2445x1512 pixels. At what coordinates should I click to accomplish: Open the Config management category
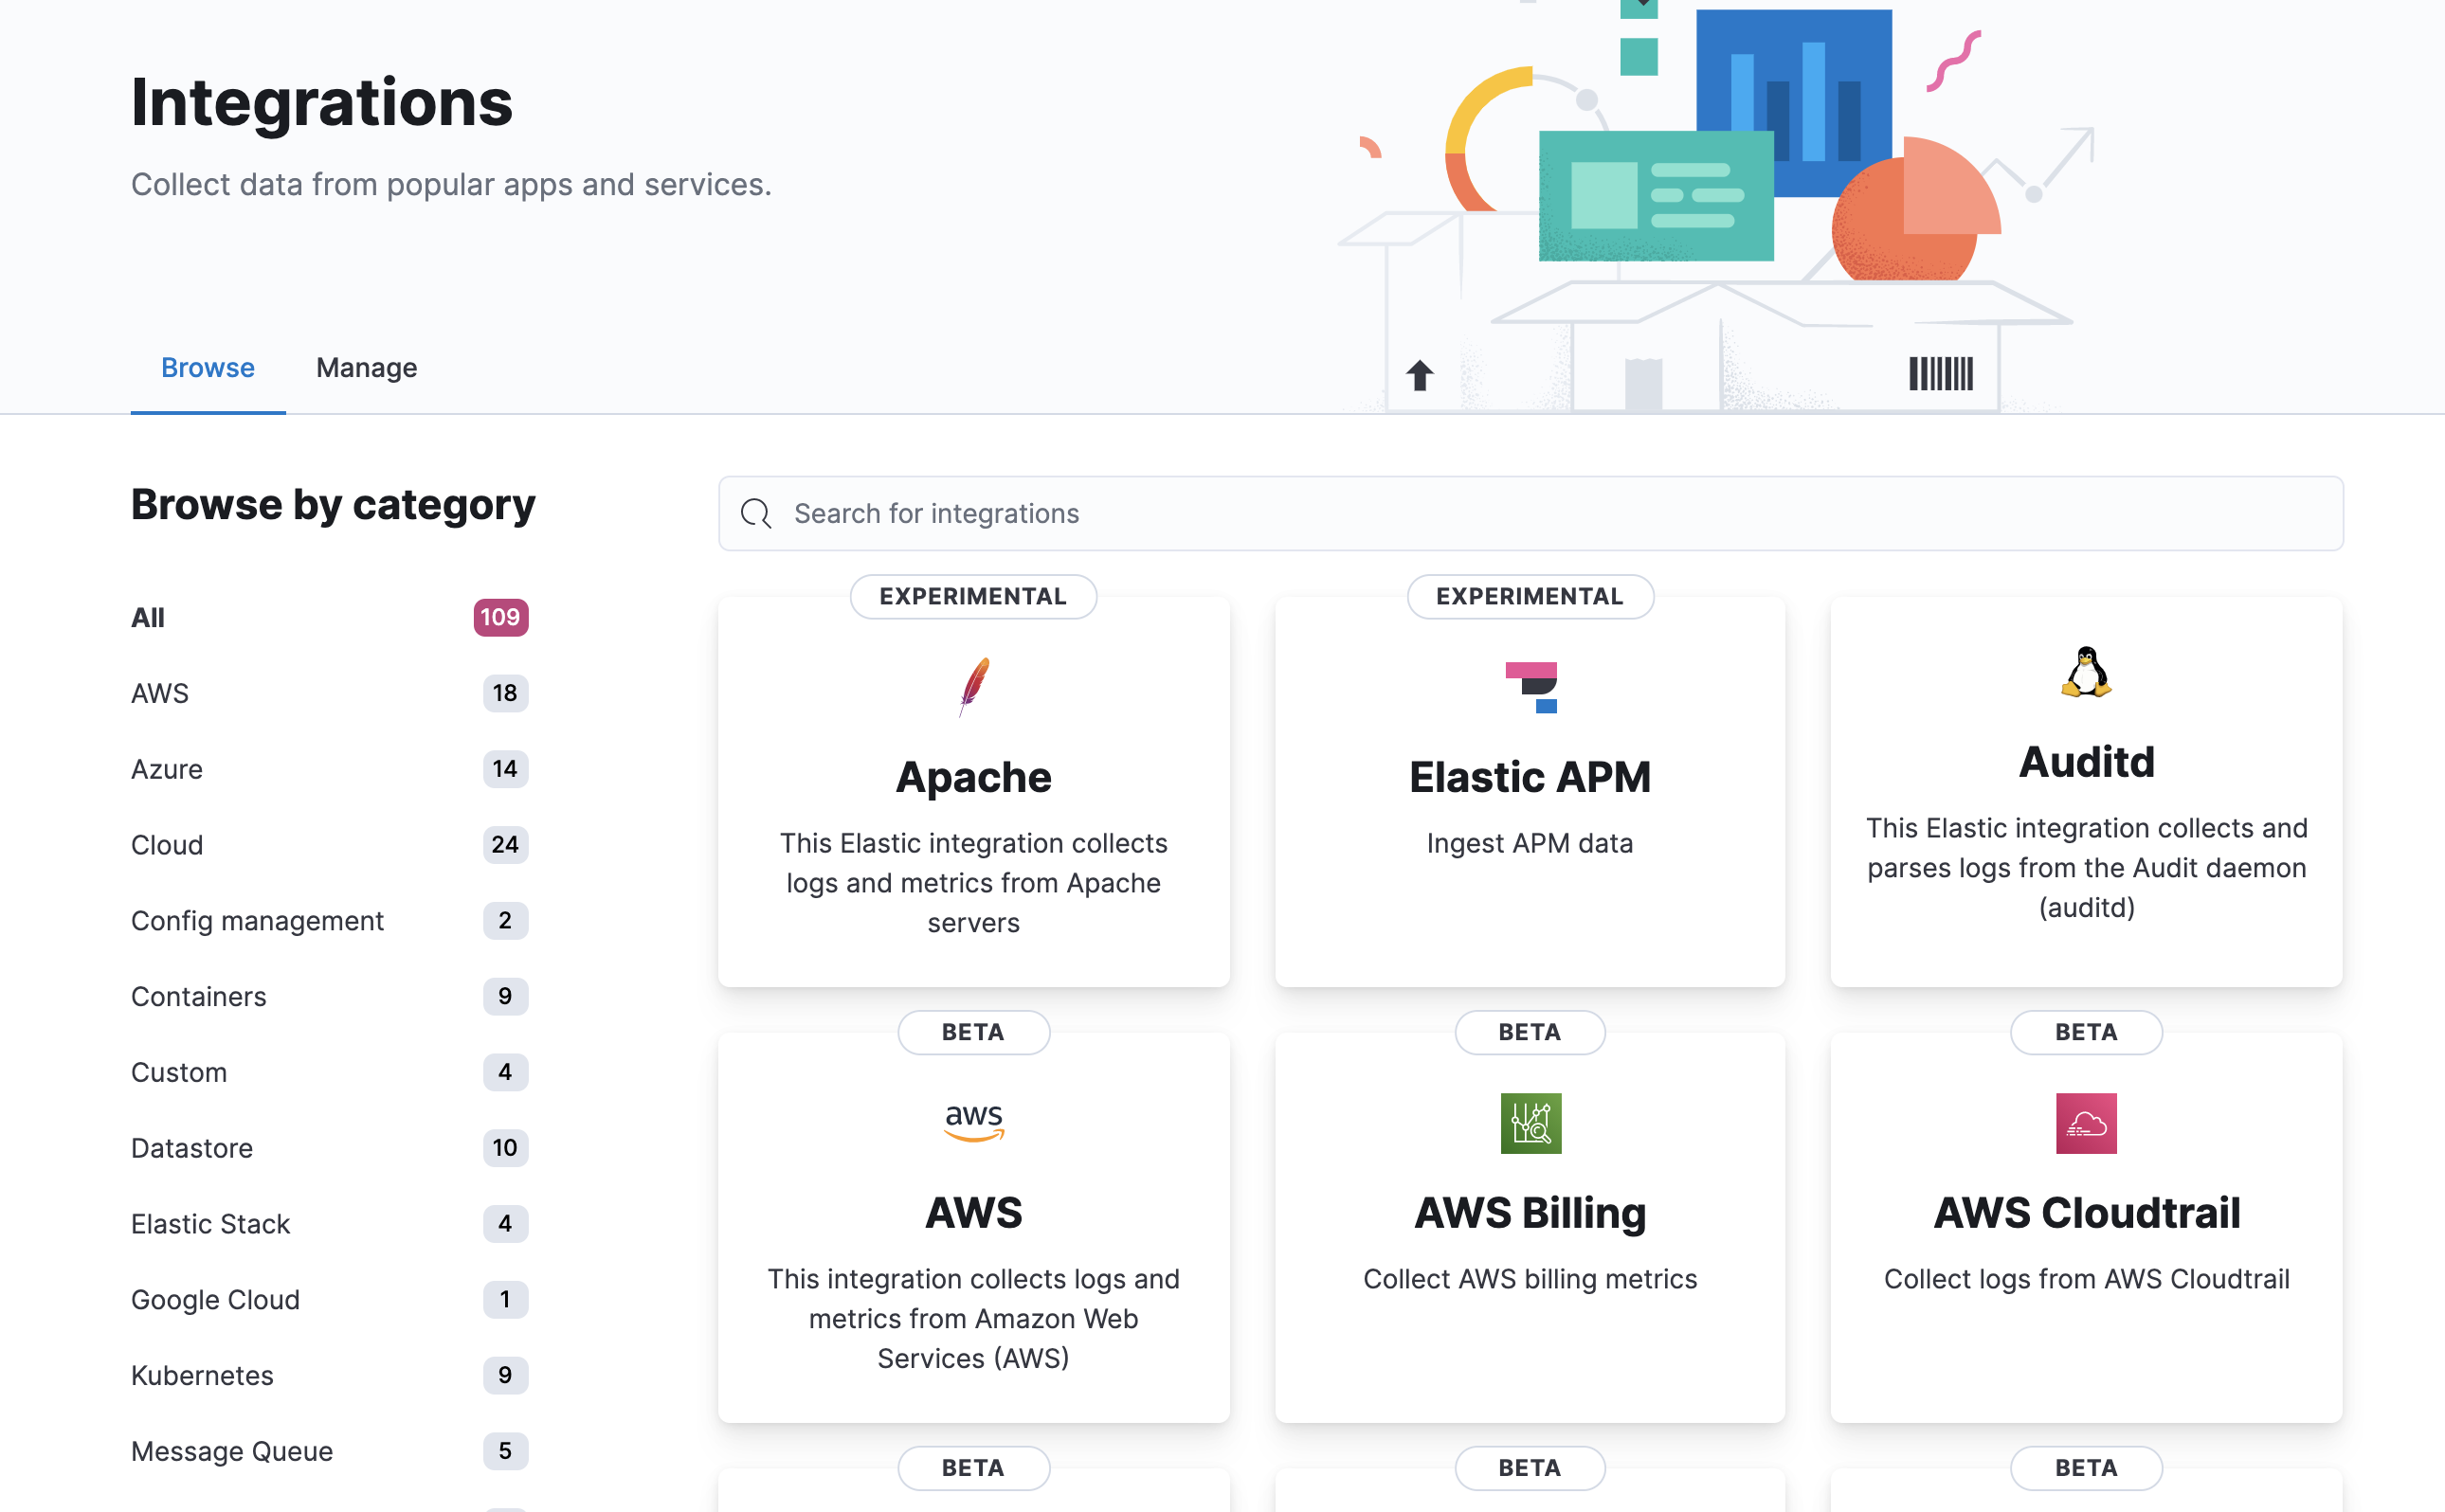257,921
